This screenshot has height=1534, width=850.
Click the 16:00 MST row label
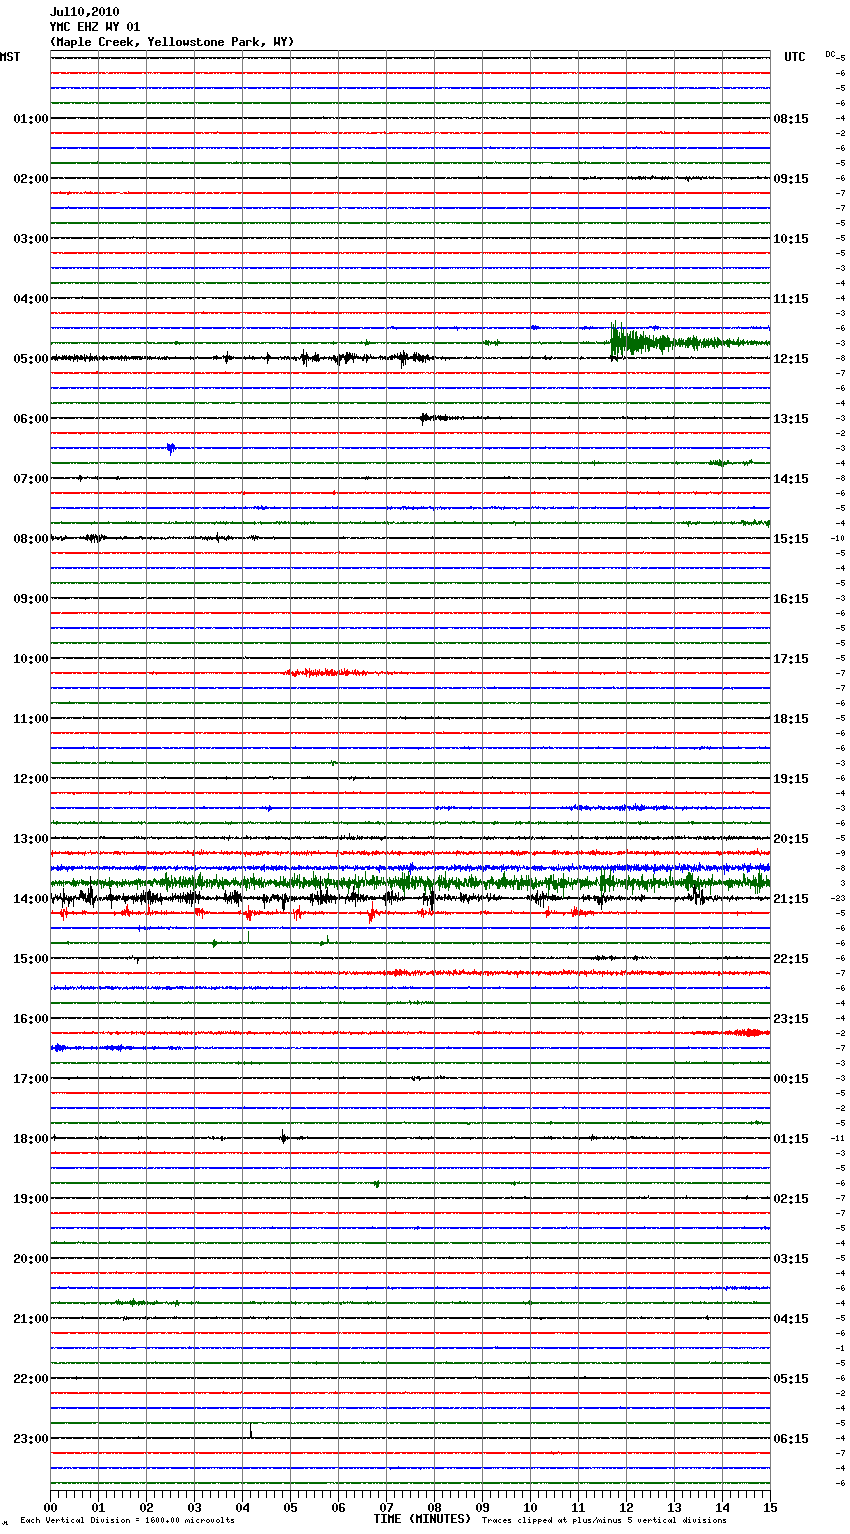pyautogui.click(x=31, y=1019)
